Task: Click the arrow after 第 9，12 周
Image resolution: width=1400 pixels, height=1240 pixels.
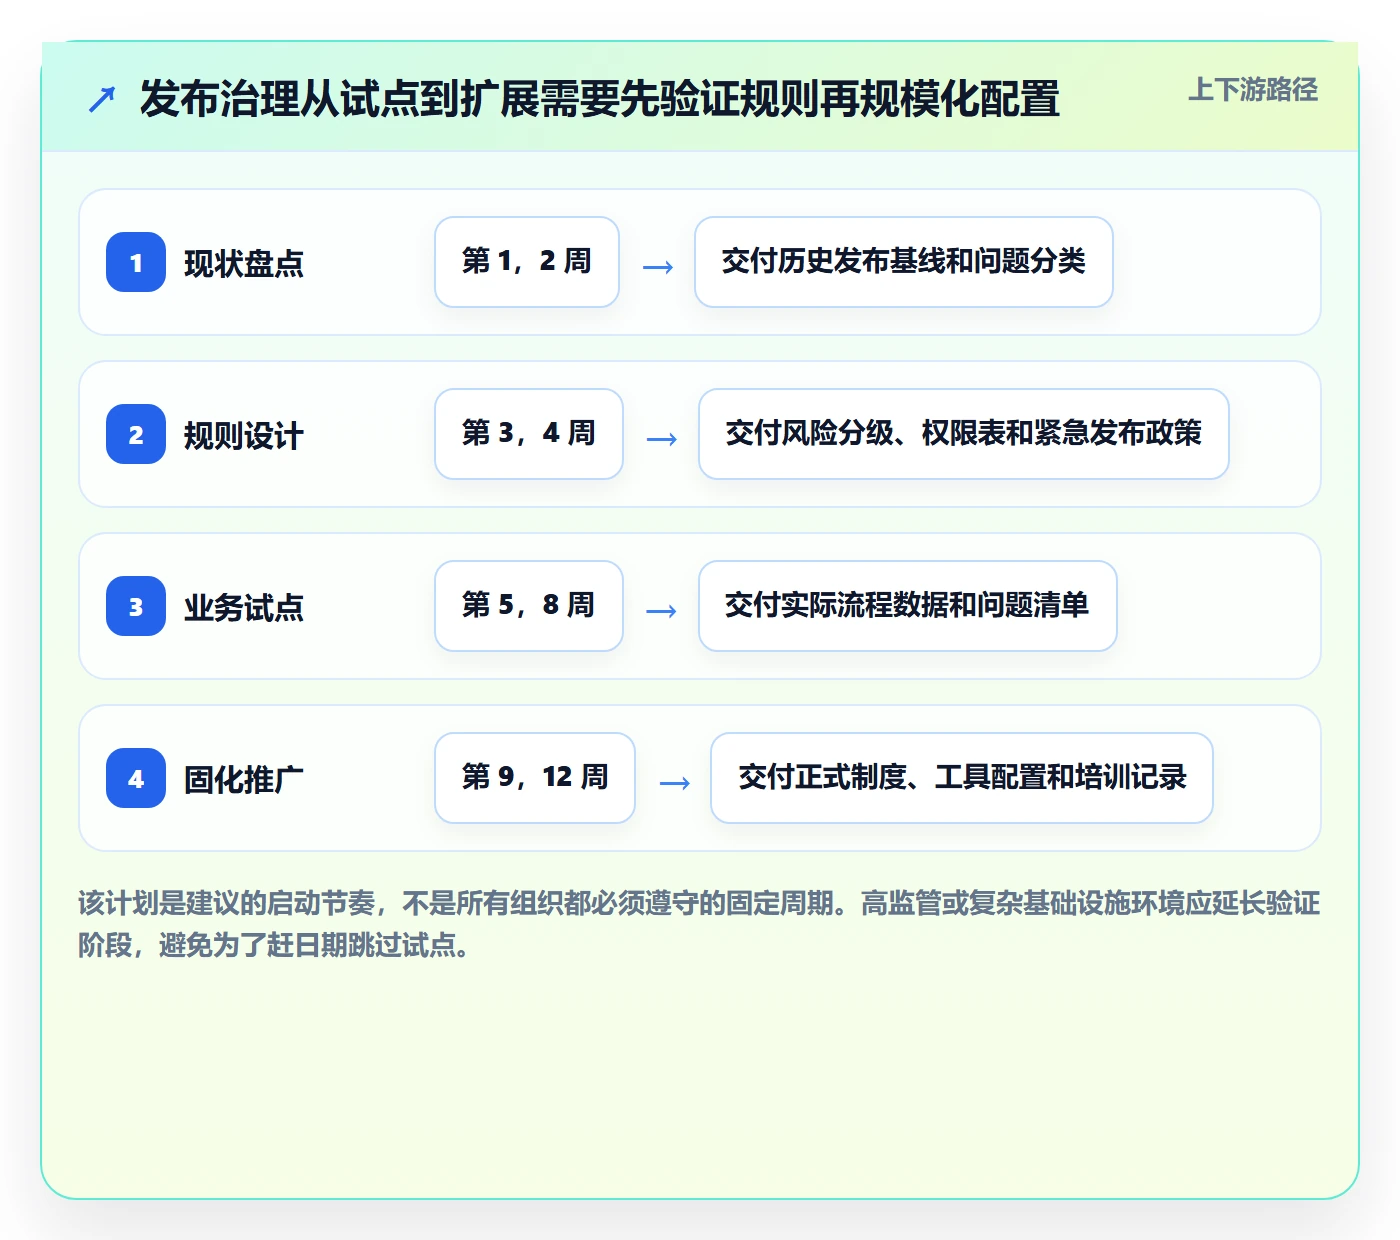Action: 674,783
